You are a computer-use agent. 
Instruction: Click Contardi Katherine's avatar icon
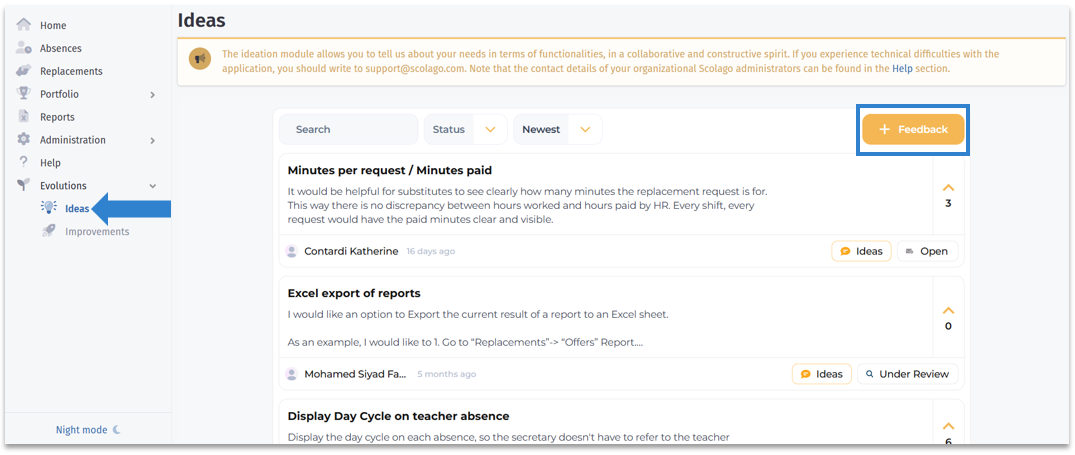[x=291, y=251]
